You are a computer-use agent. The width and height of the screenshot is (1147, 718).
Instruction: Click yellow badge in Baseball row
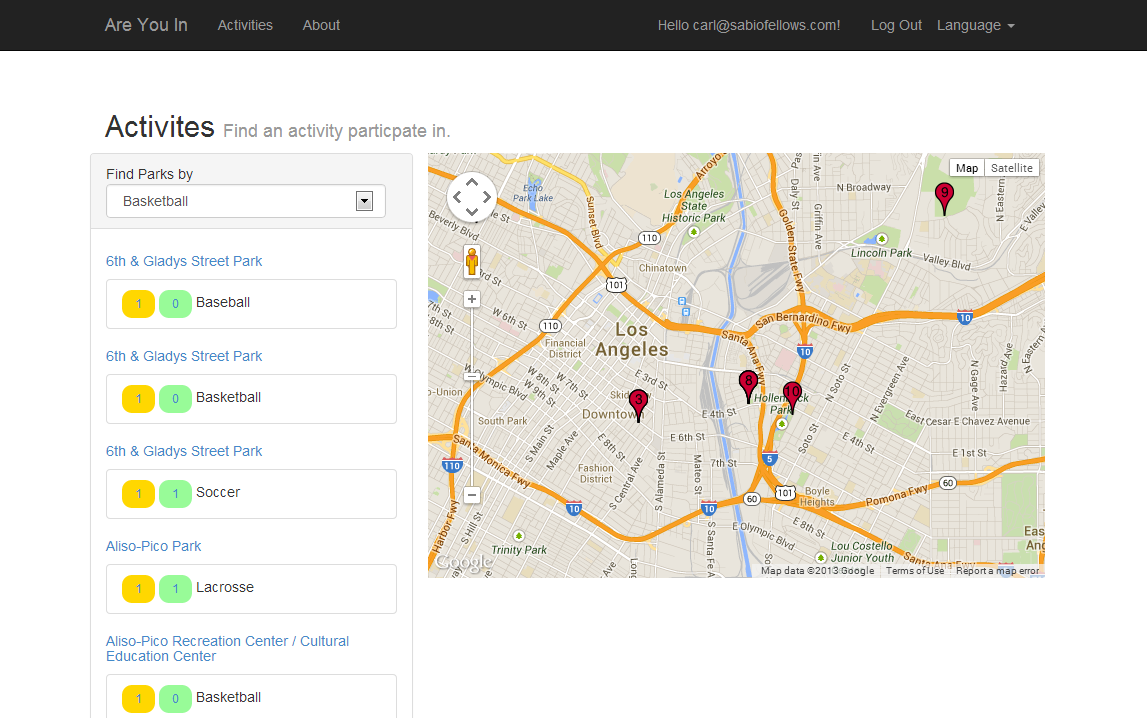pyautogui.click(x=138, y=304)
